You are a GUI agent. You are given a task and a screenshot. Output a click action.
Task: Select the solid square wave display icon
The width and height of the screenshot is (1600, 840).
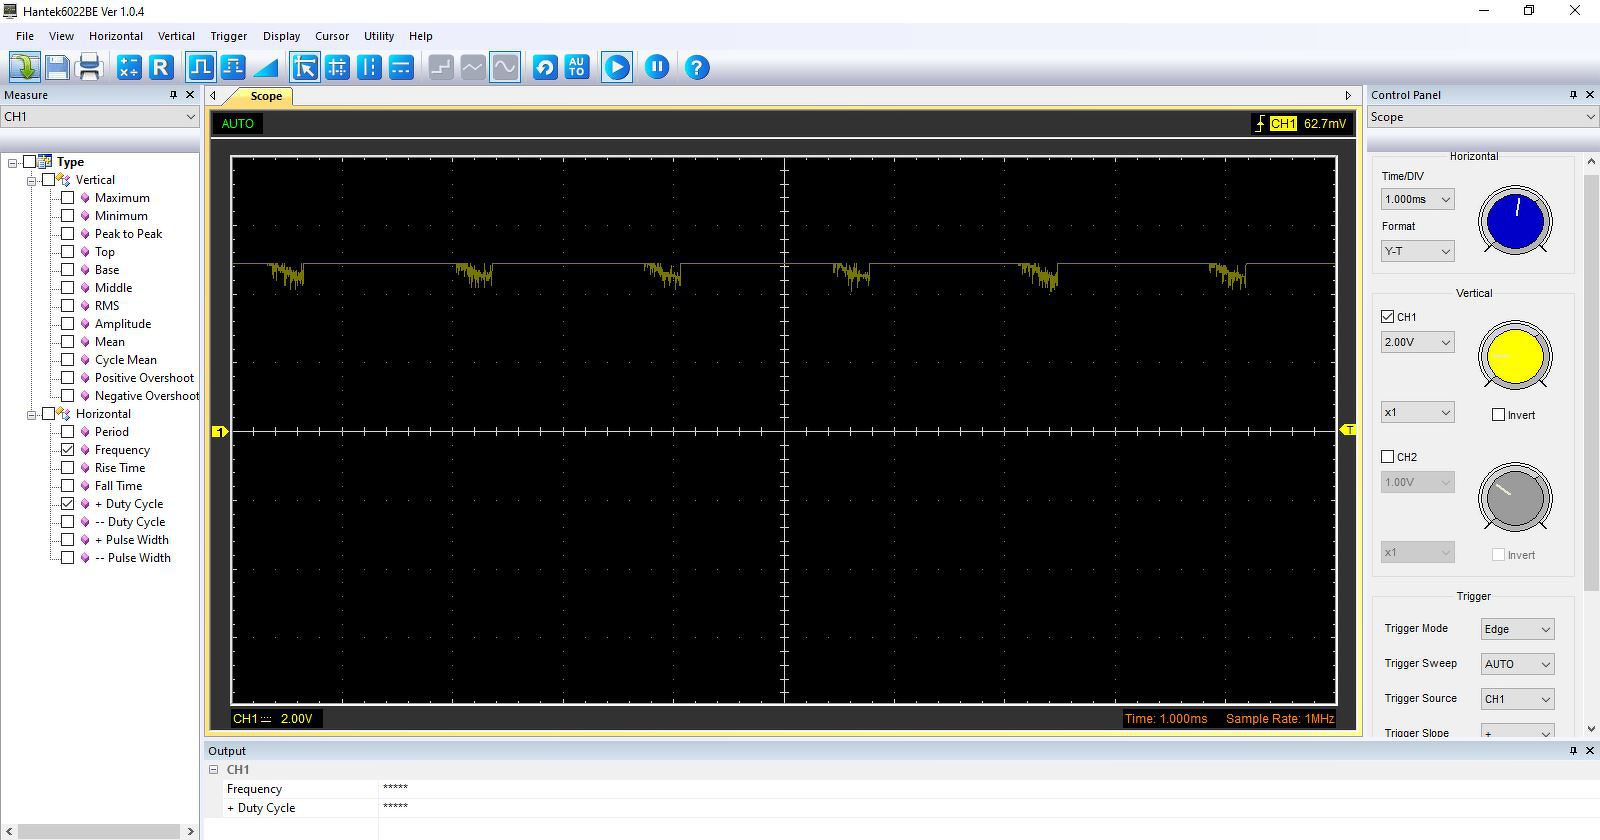coord(201,67)
